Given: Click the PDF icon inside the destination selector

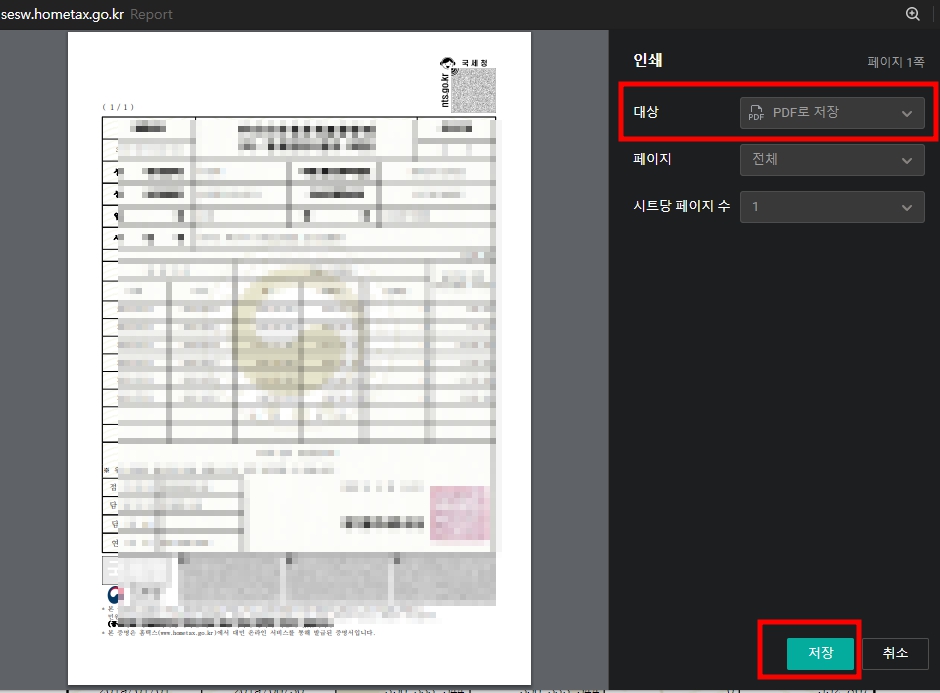Looking at the screenshot, I should tap(757, 113).
